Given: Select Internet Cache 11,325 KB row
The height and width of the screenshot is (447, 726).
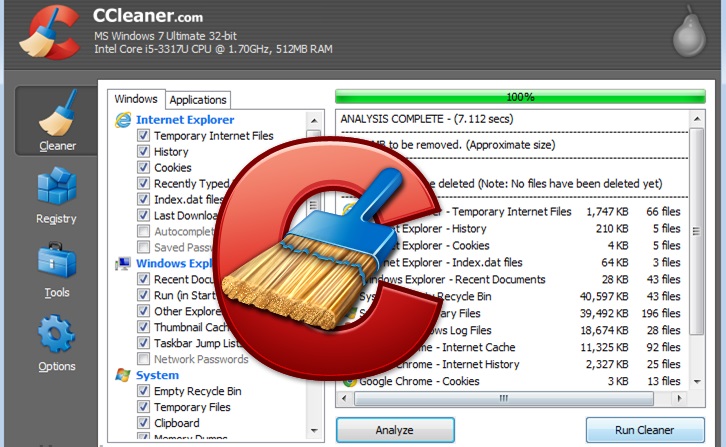Looking at the screenshot, I should tap(511, 347).
